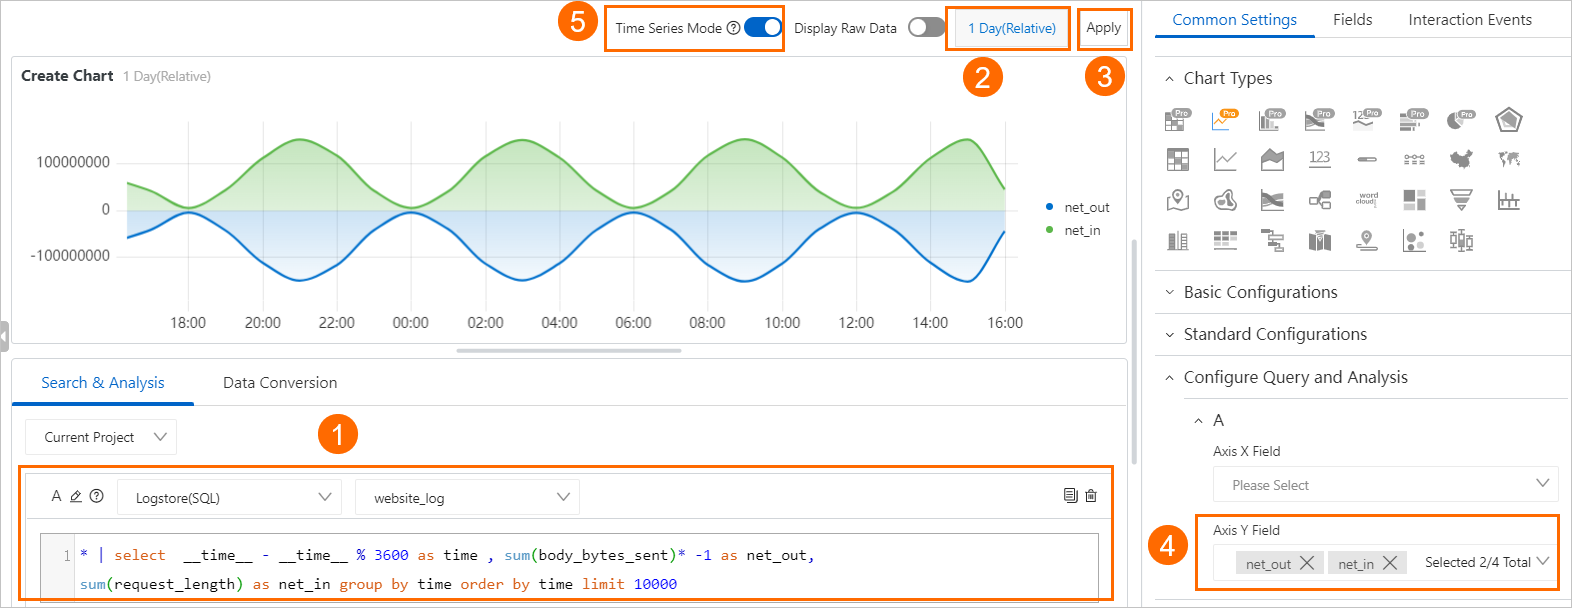The height and width of the screenshot is (608, 1572).
Task: Select the progress bar chart type
Action: click(x=1366, y=159)
